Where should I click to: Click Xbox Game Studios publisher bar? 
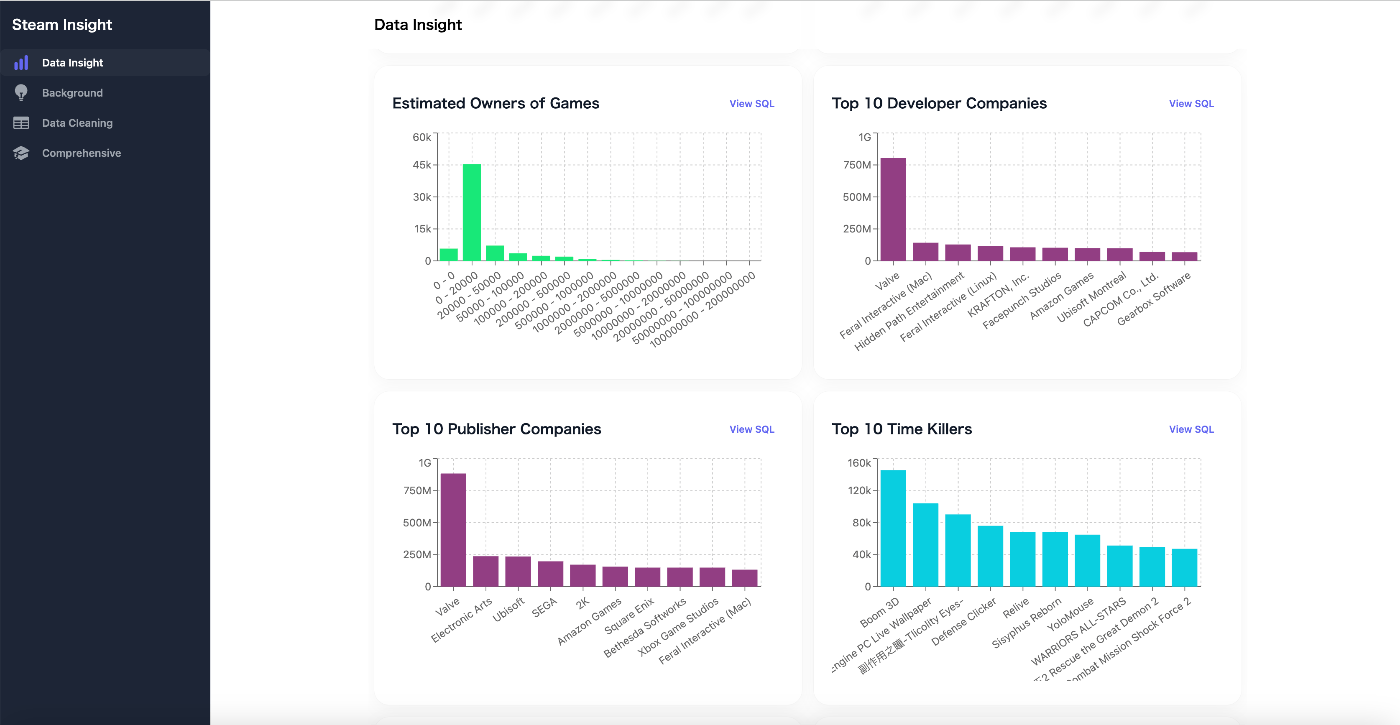pyautogui.click(x=712, y=577)
